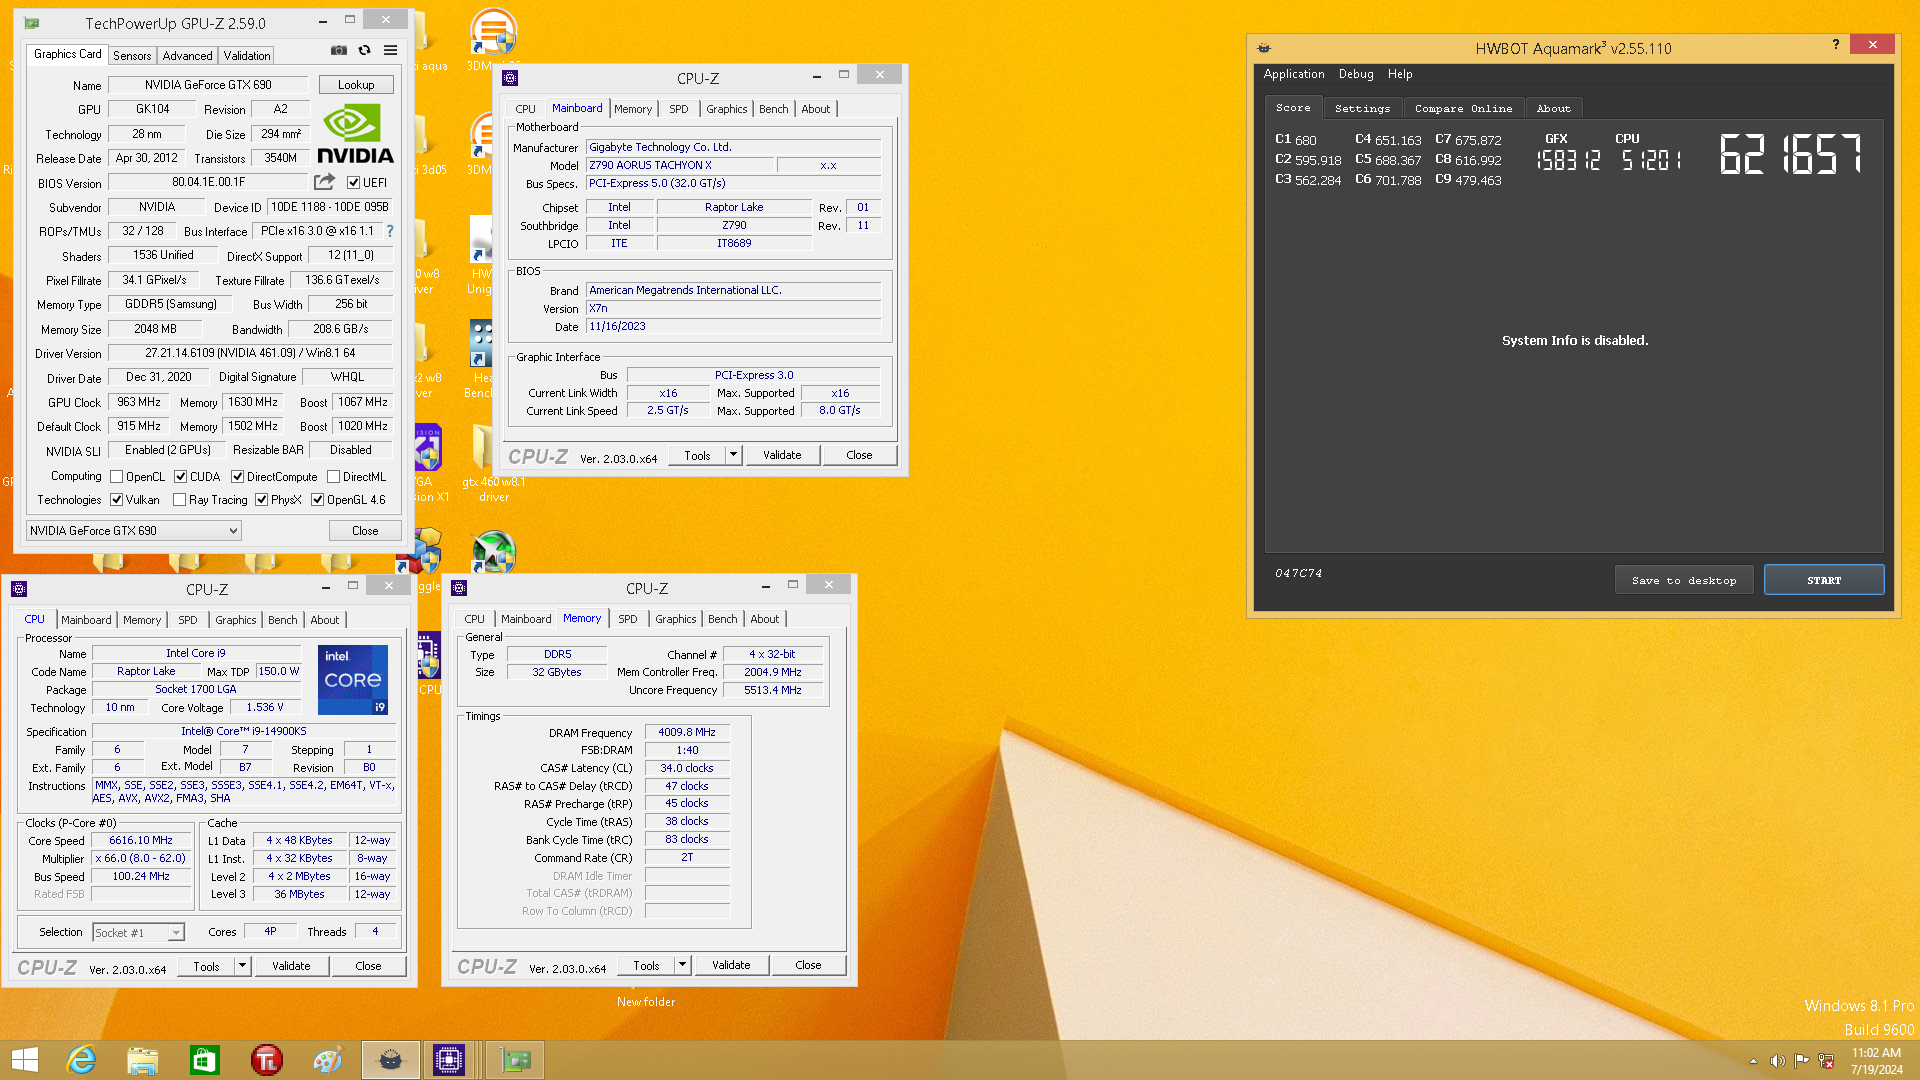Click the volume speaker tray icon
The width and height of the screenshot is (1920, 1080).
pyautogui.click(x=1777, y=1061)
